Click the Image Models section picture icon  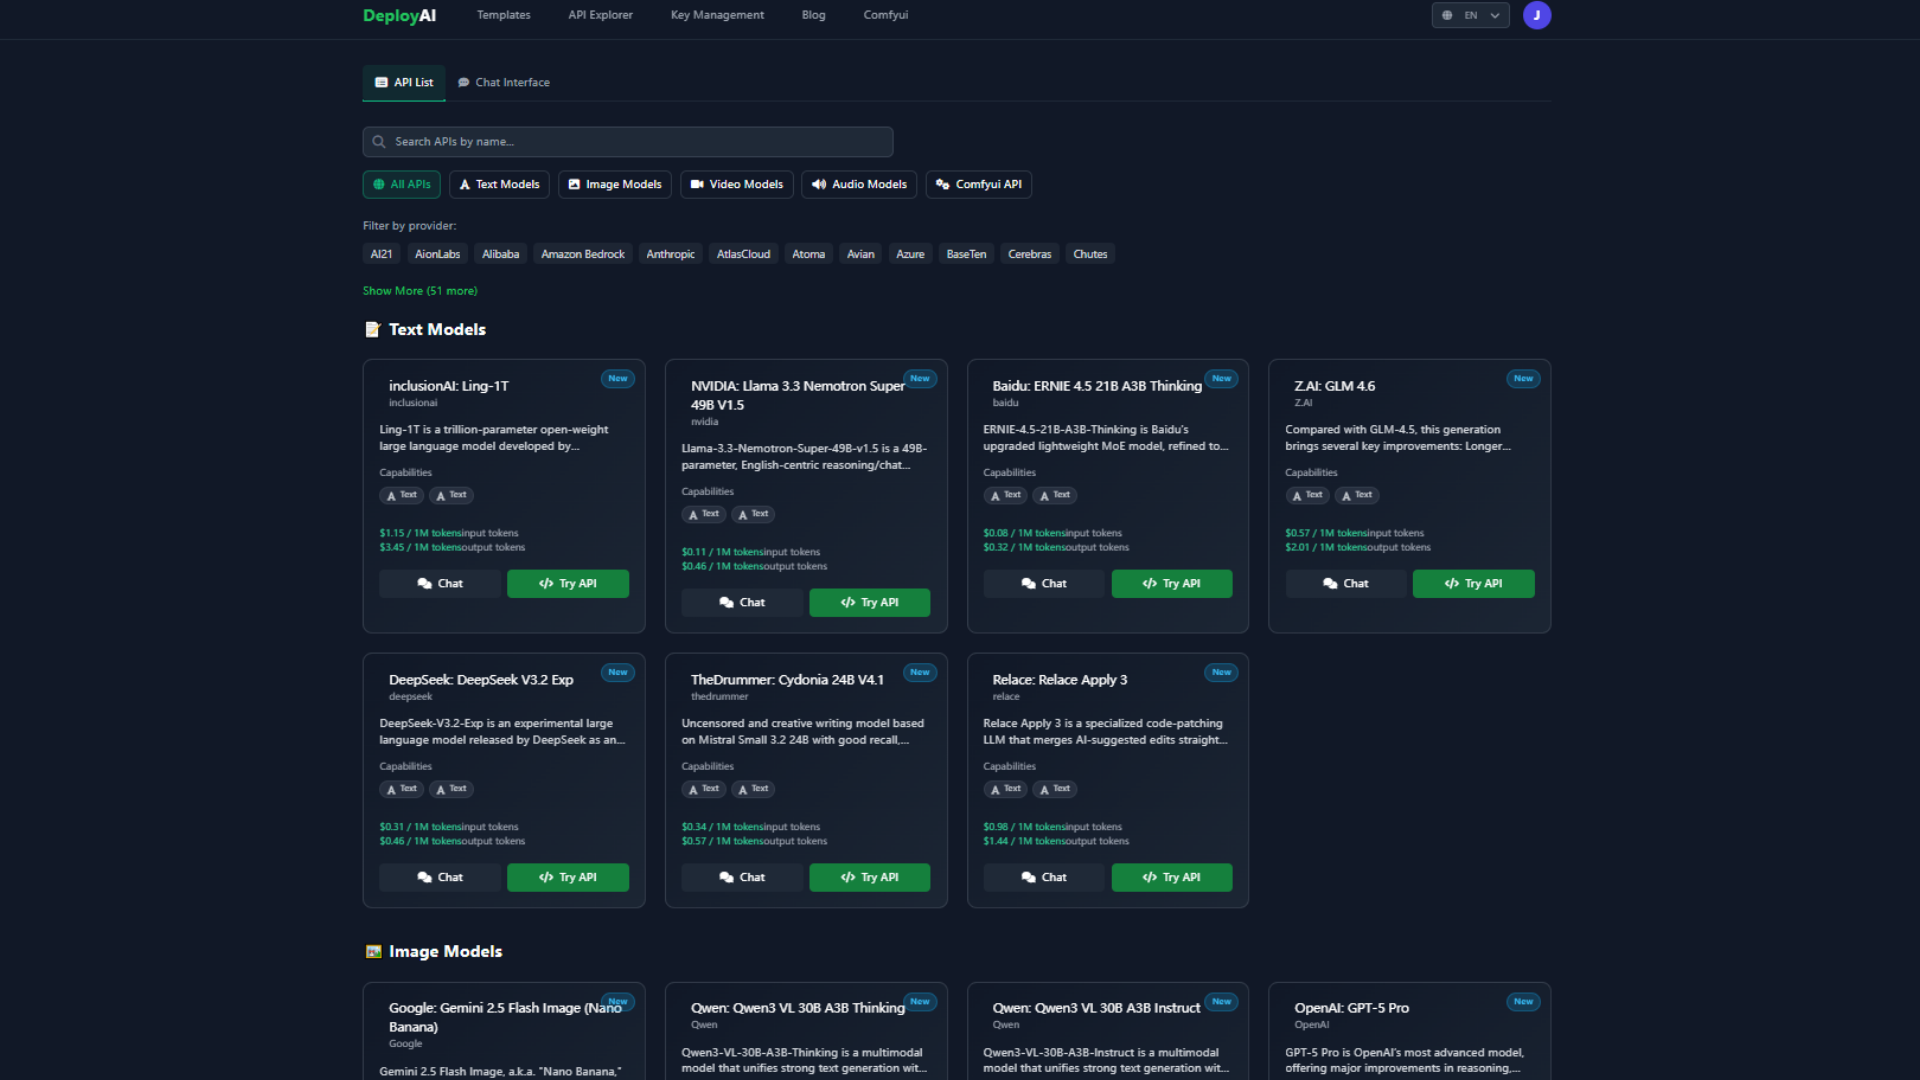pyautogui.click(x=373, y=952)
